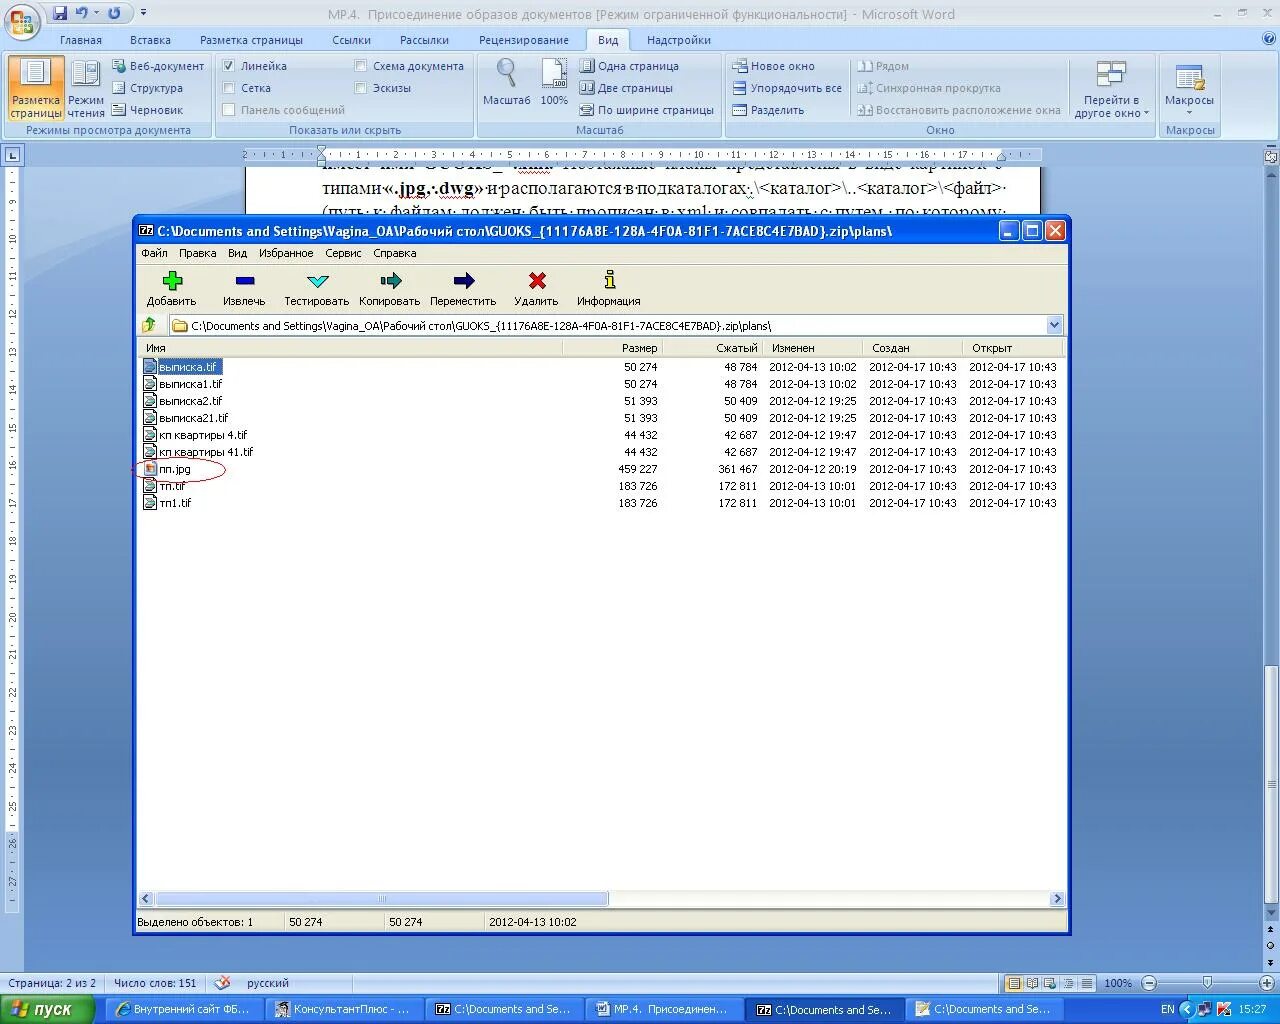
Task: Open the undo history dropdown arrow
Action: (96, 13)
